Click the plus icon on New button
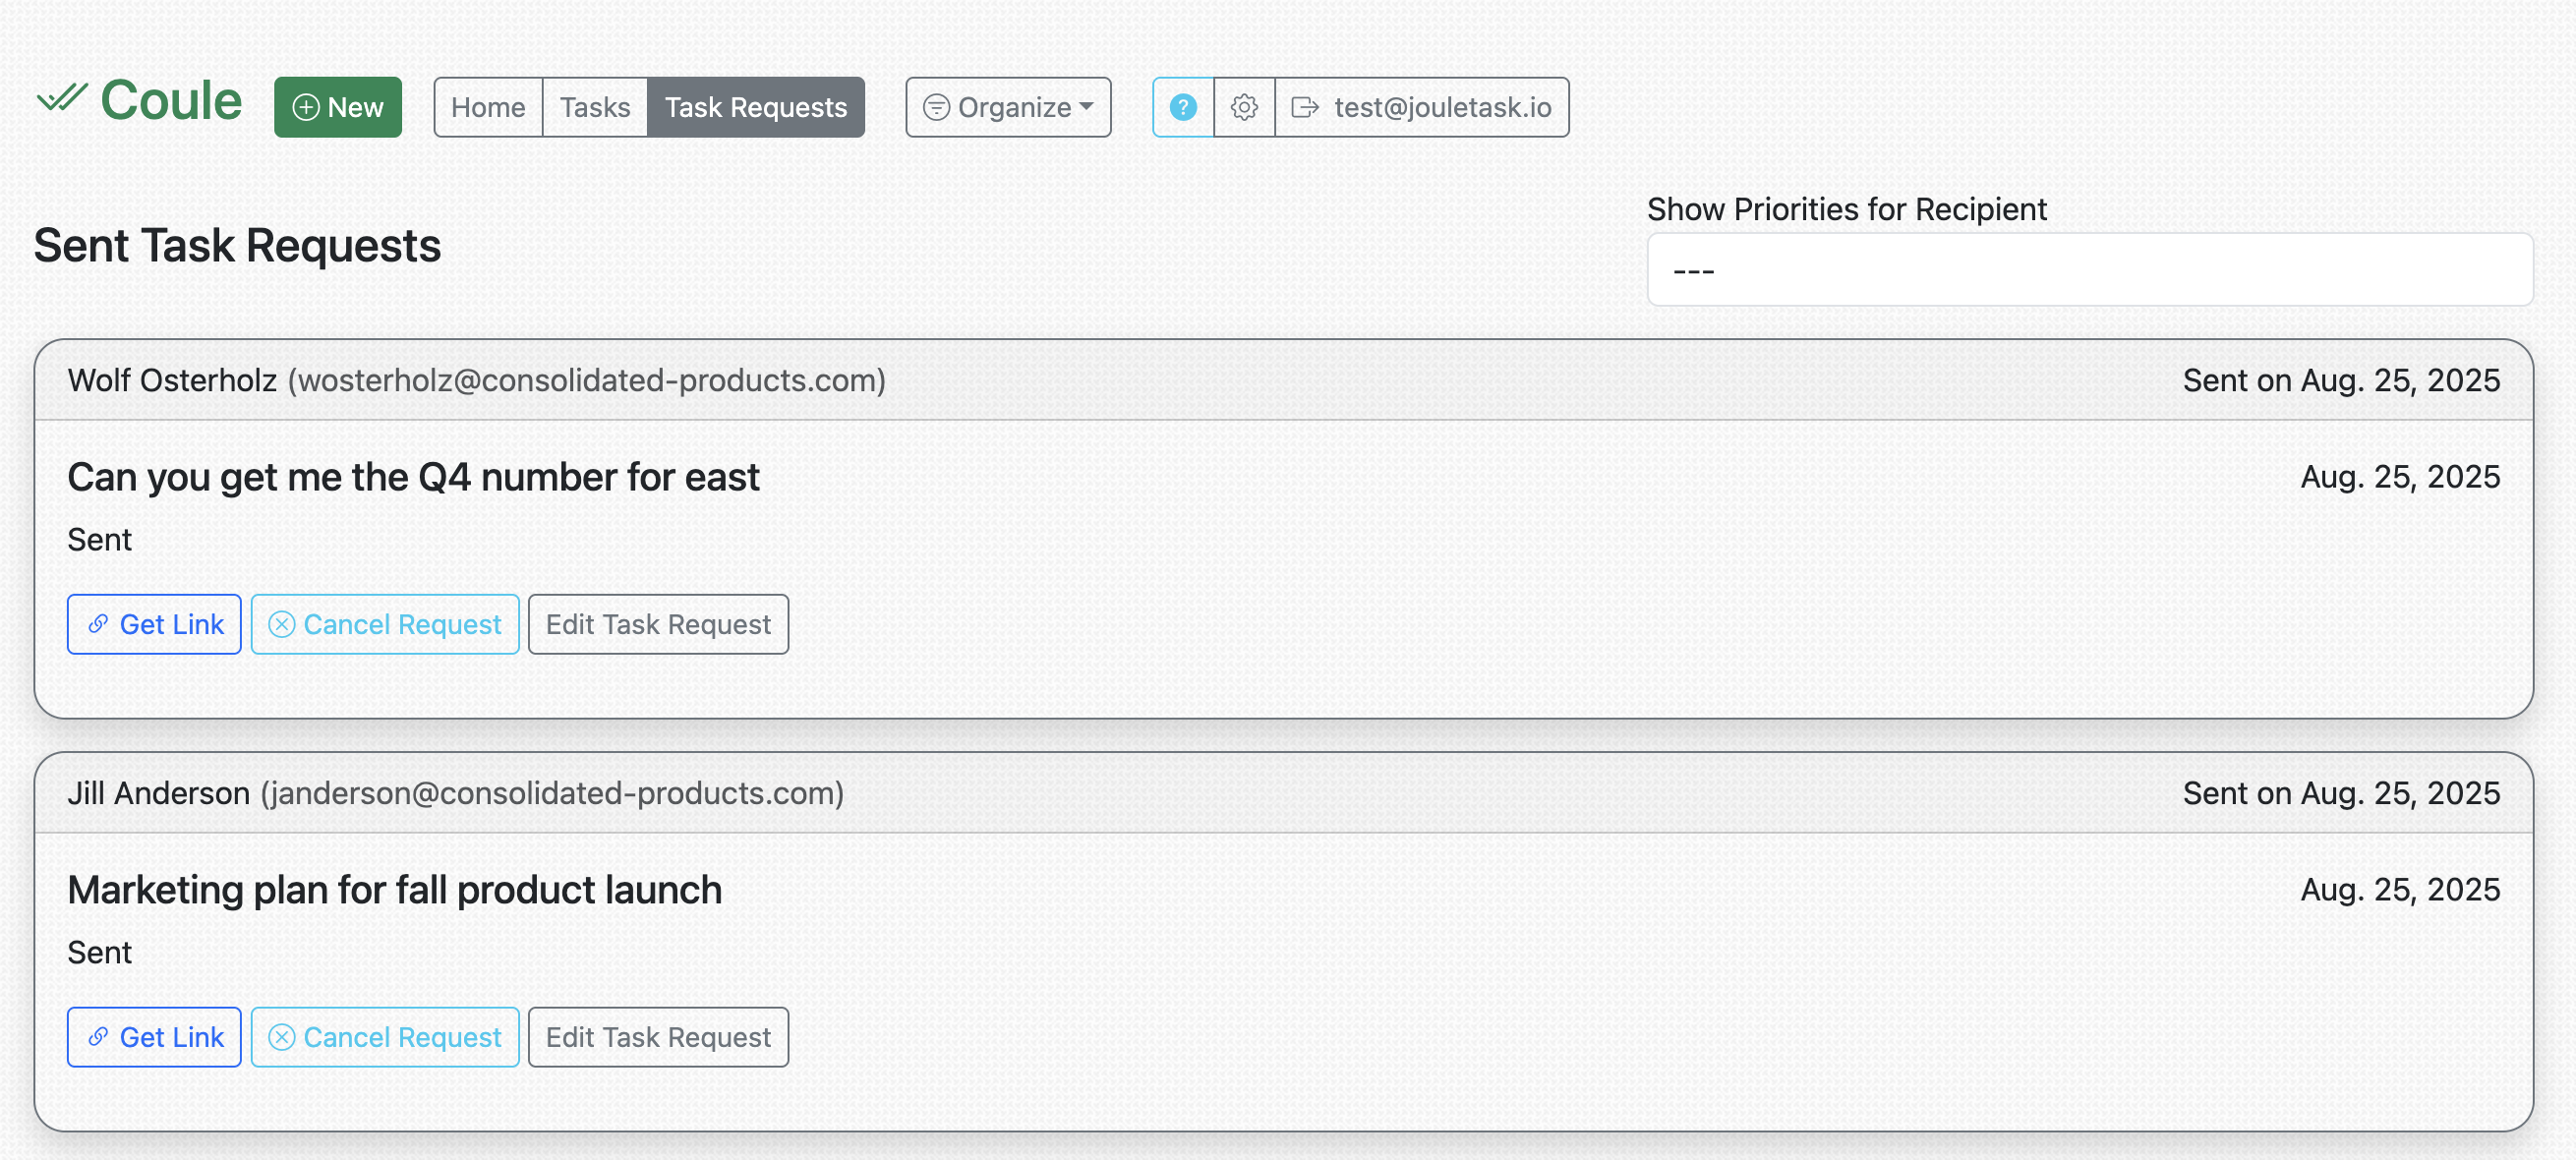The width and height of the screenshot is (2576, 1160). pyautogui.click(x=306, y=107)
